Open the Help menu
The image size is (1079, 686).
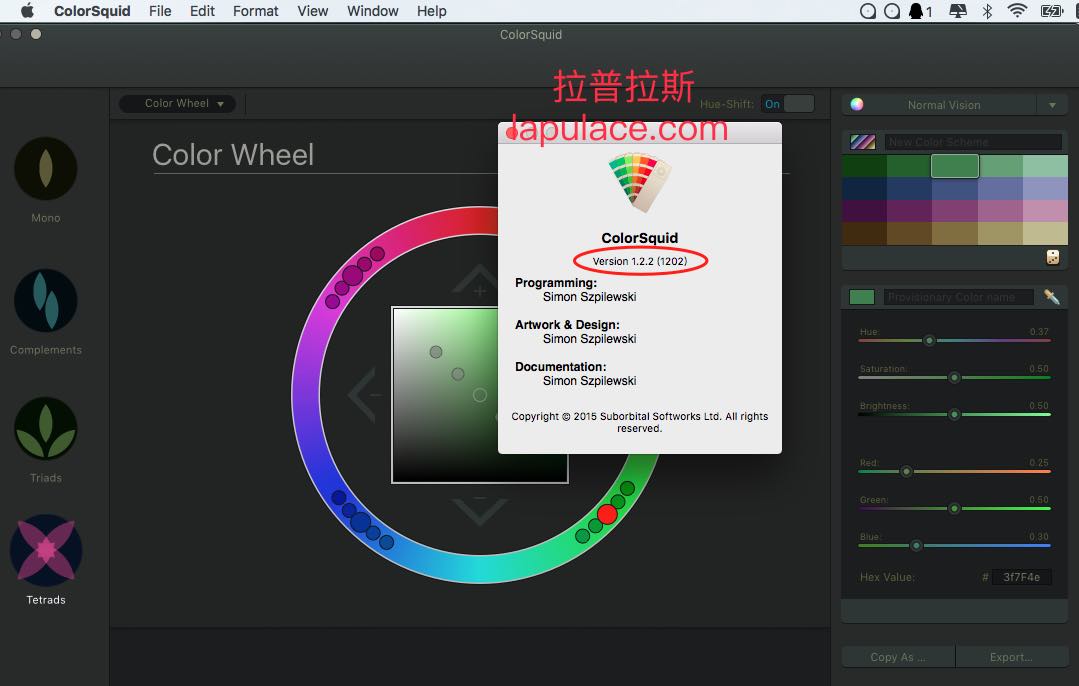pyautogui.click(x=431, y=11)
